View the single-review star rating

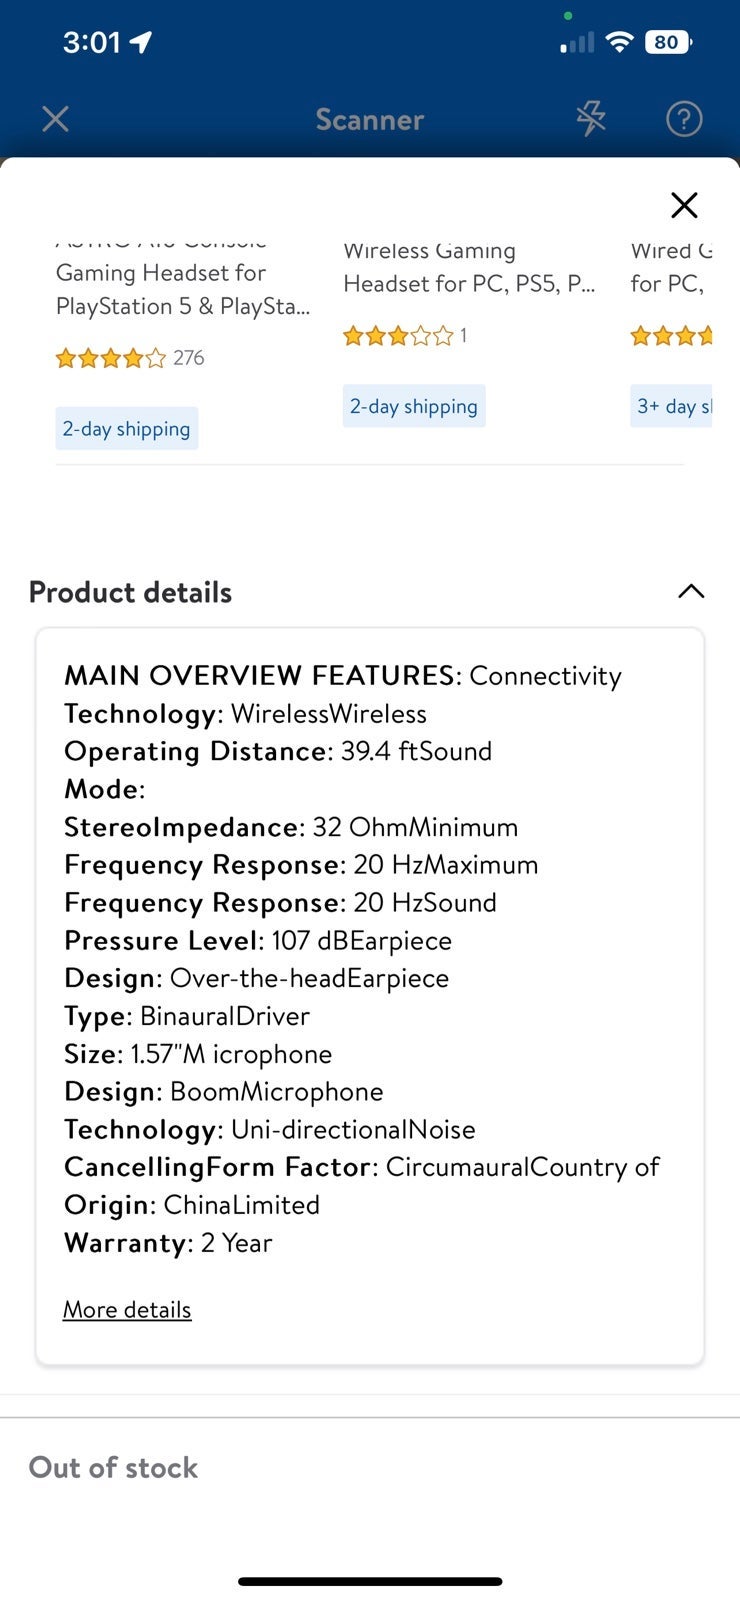pos(405,336)
